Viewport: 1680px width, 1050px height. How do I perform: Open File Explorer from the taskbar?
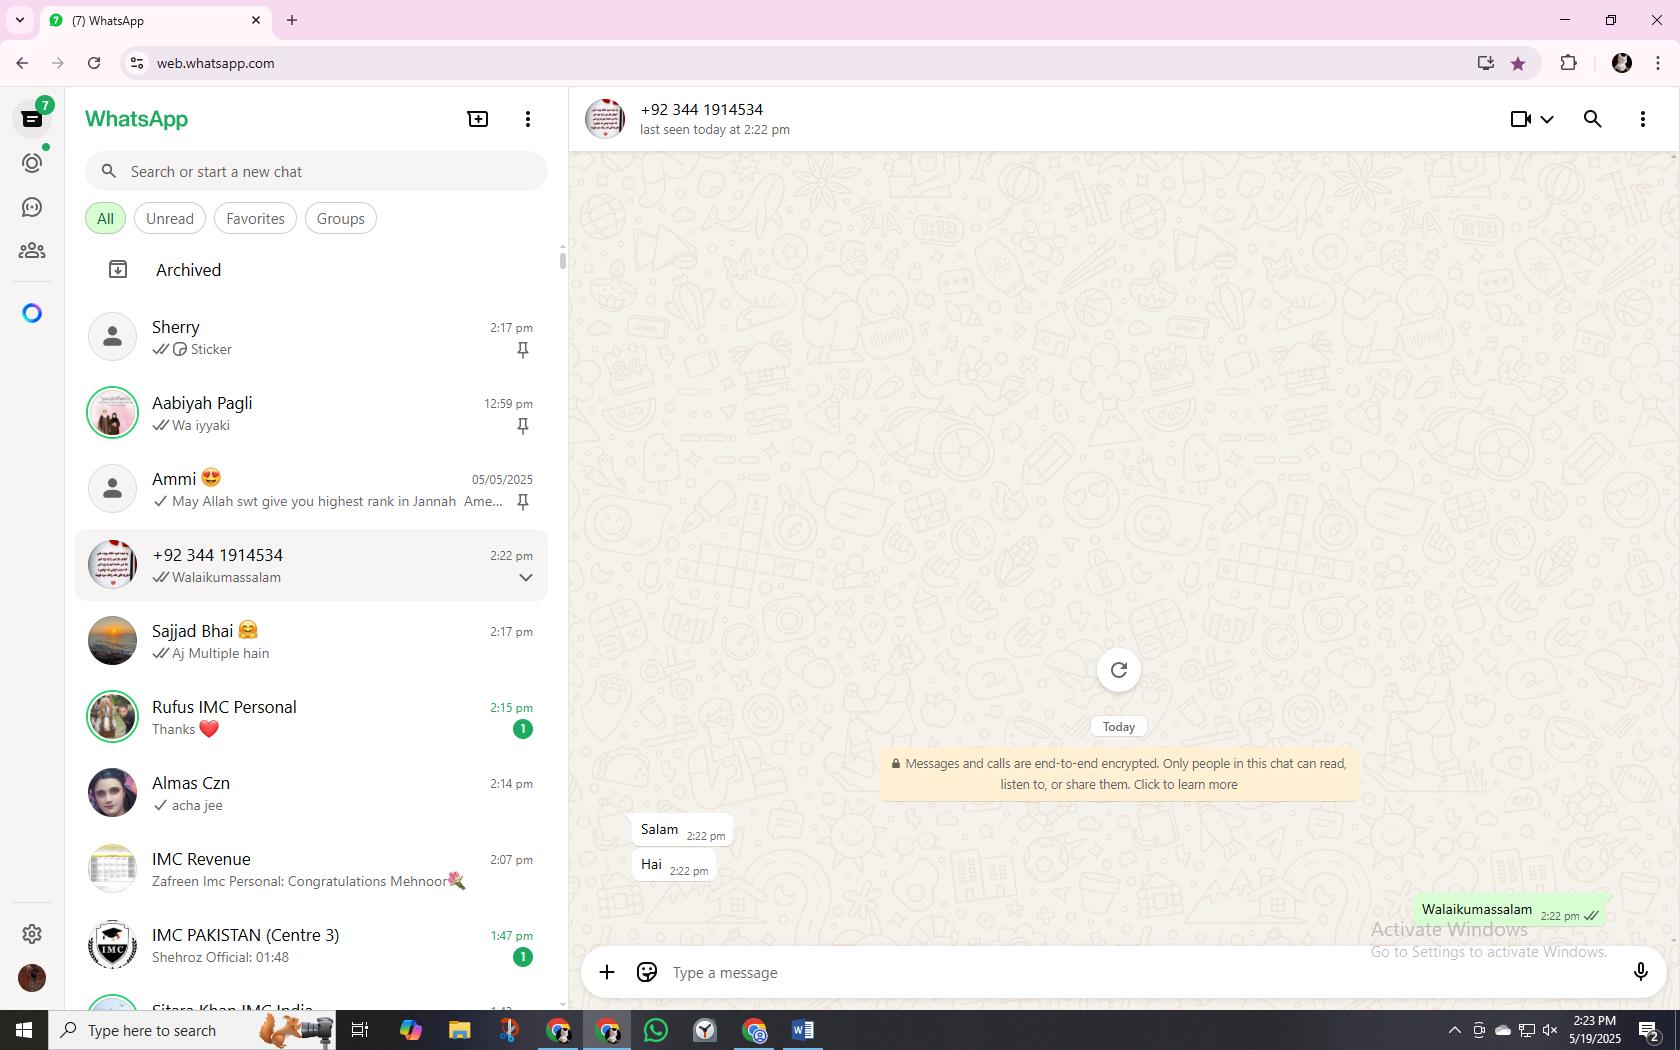click(x=459, y=1030)
